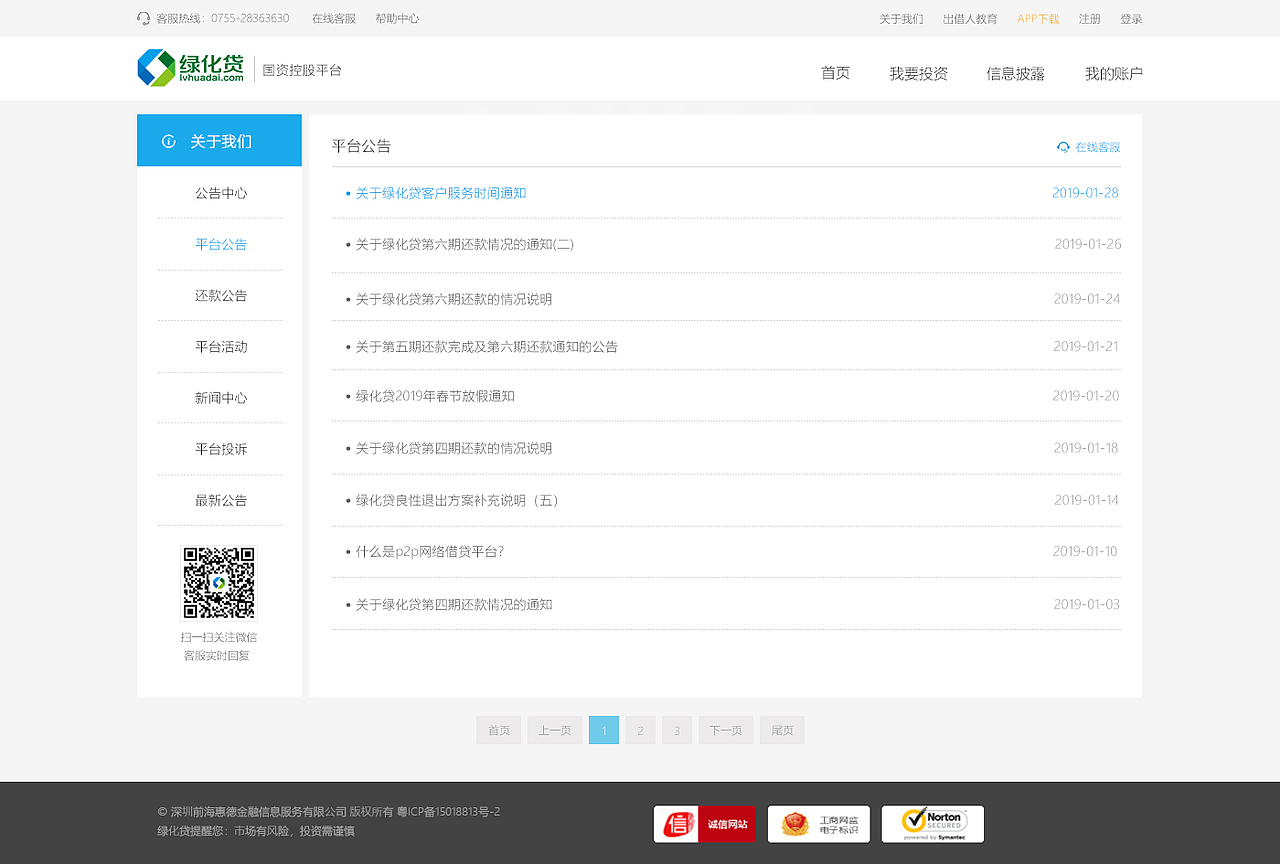Click the WeChat QR code image
The width and height of the screenshot is (1280, 864).
point(219,582)
